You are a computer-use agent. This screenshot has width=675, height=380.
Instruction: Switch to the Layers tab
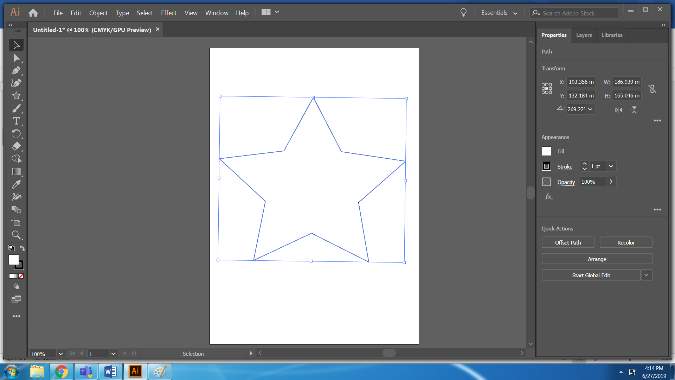tap(584, 35)
